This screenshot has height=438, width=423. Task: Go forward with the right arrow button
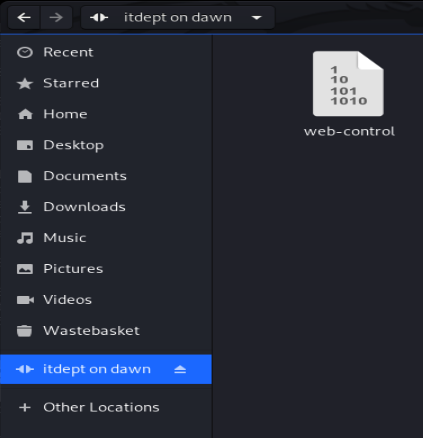coord(56,17)
